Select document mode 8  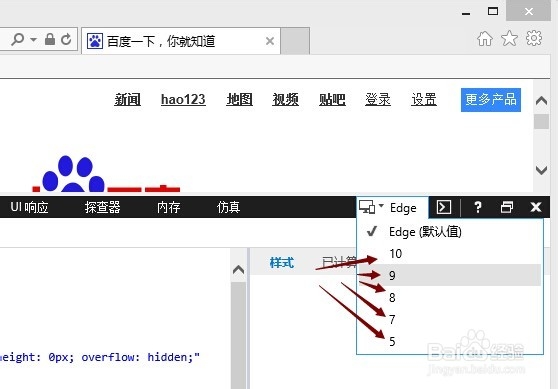pos(449,297)
